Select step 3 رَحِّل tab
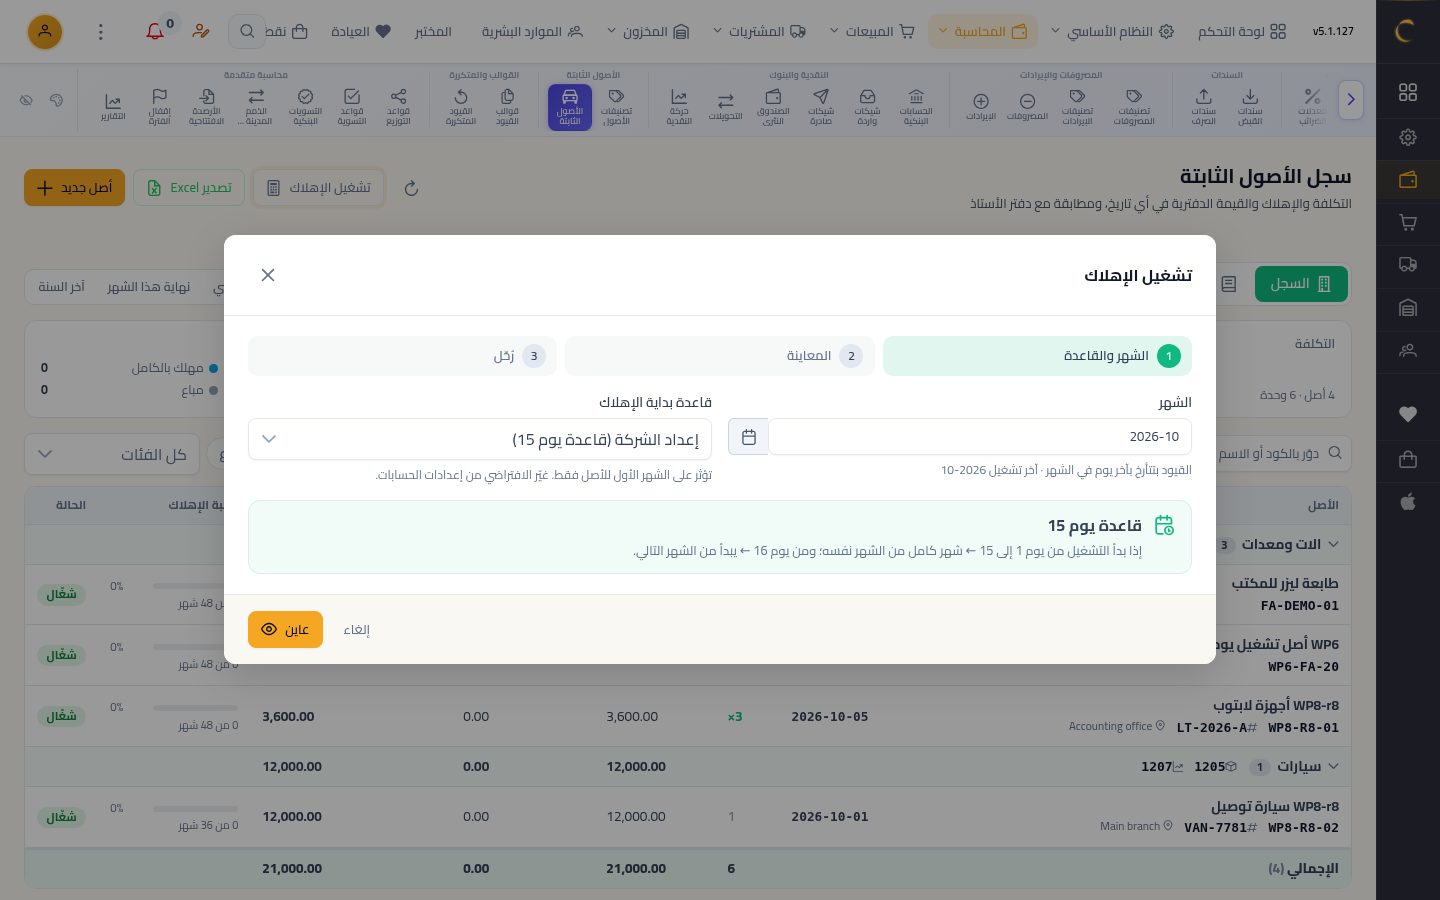 [x=402, y=356]
